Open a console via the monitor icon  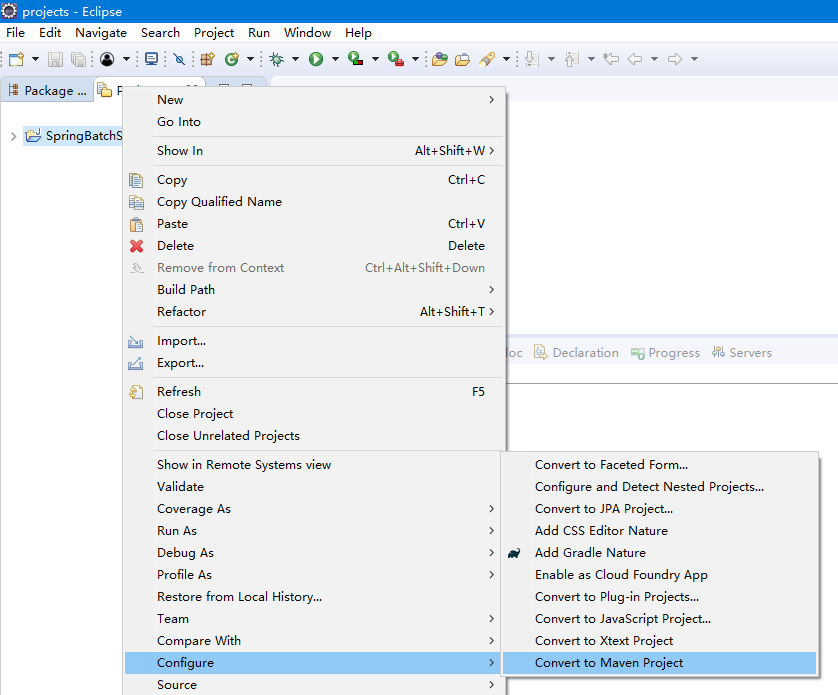[x=152, y=59]
